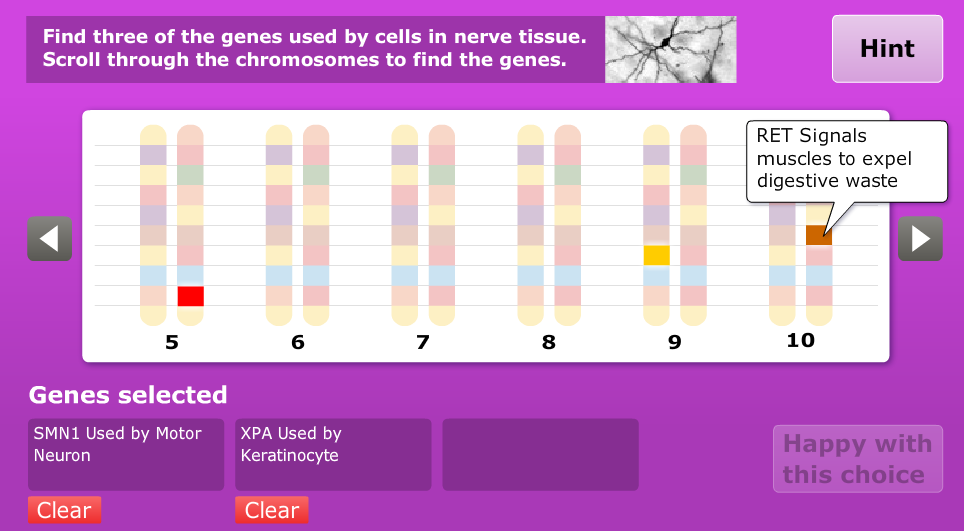Viewport: 964px width, 531px height.
Task: Click the nerve cell thumbnail image
Action: coord(670,48)
